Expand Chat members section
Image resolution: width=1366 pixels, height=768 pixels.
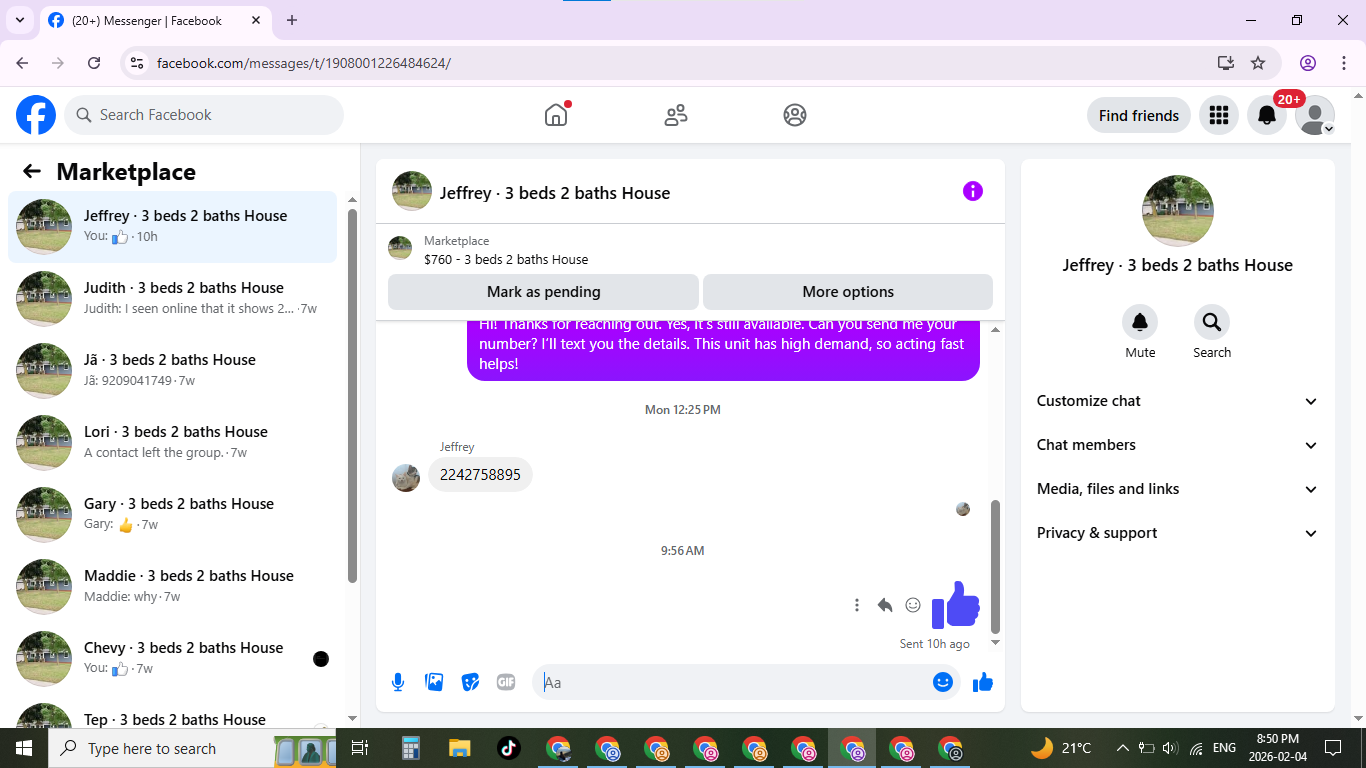pos(1178,445)
